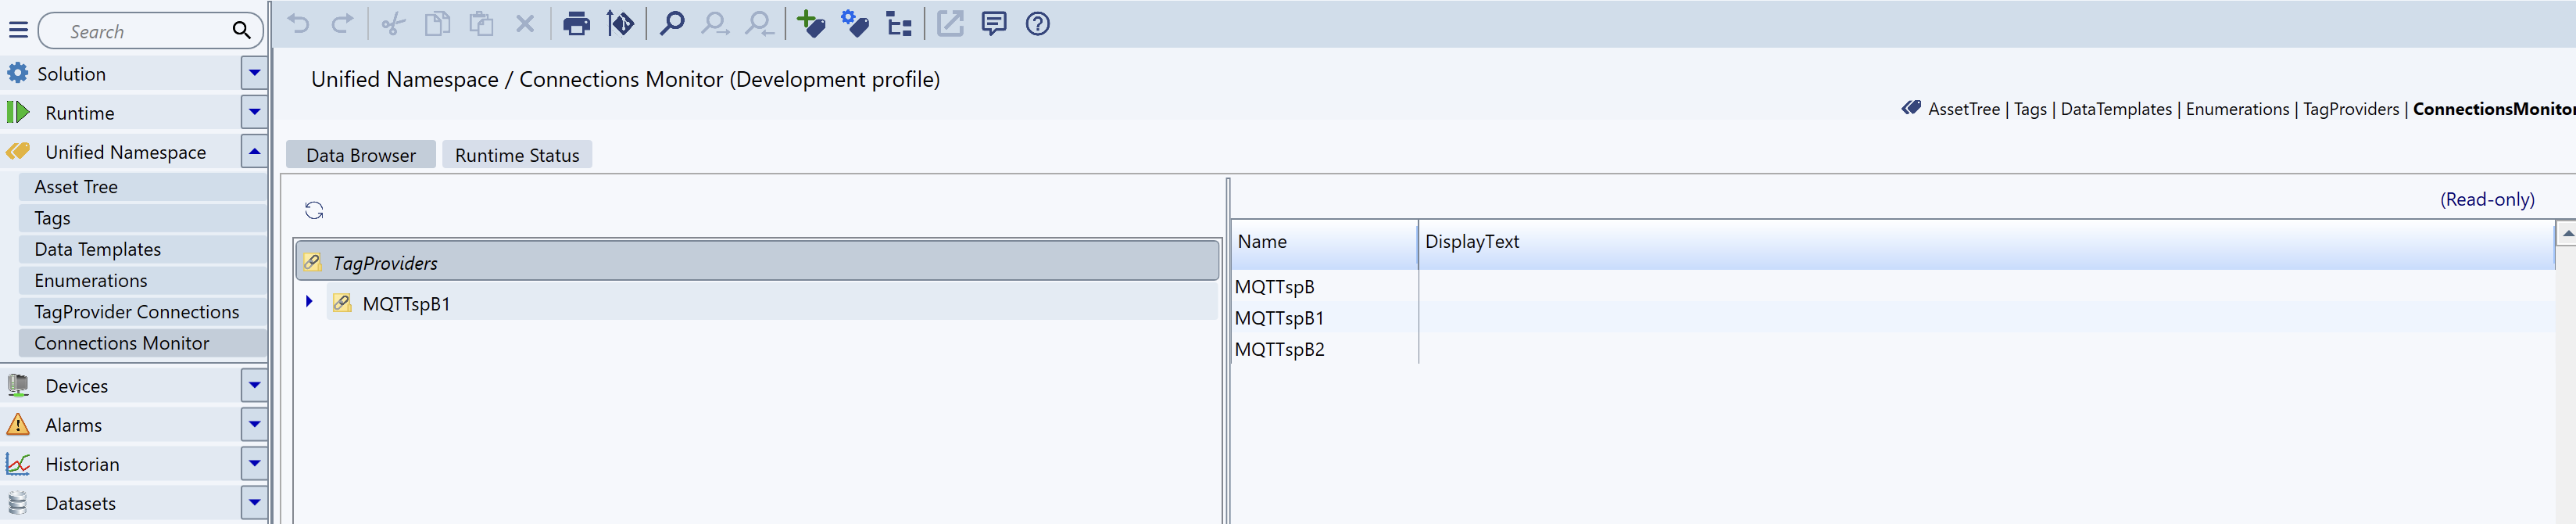Switch to the Runtime Status tab
The height and width of the screenshot is (524, 2576).
click(x=517, y=155)
